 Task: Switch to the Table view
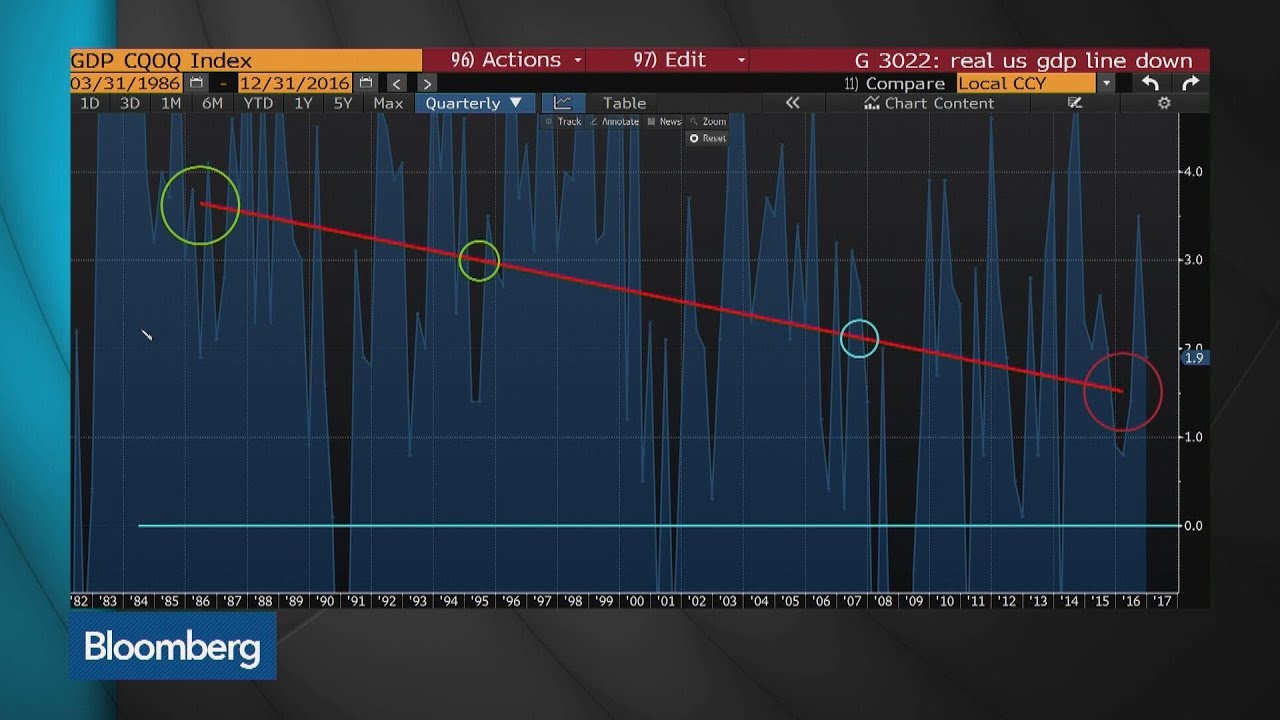(x=624, y=103)
